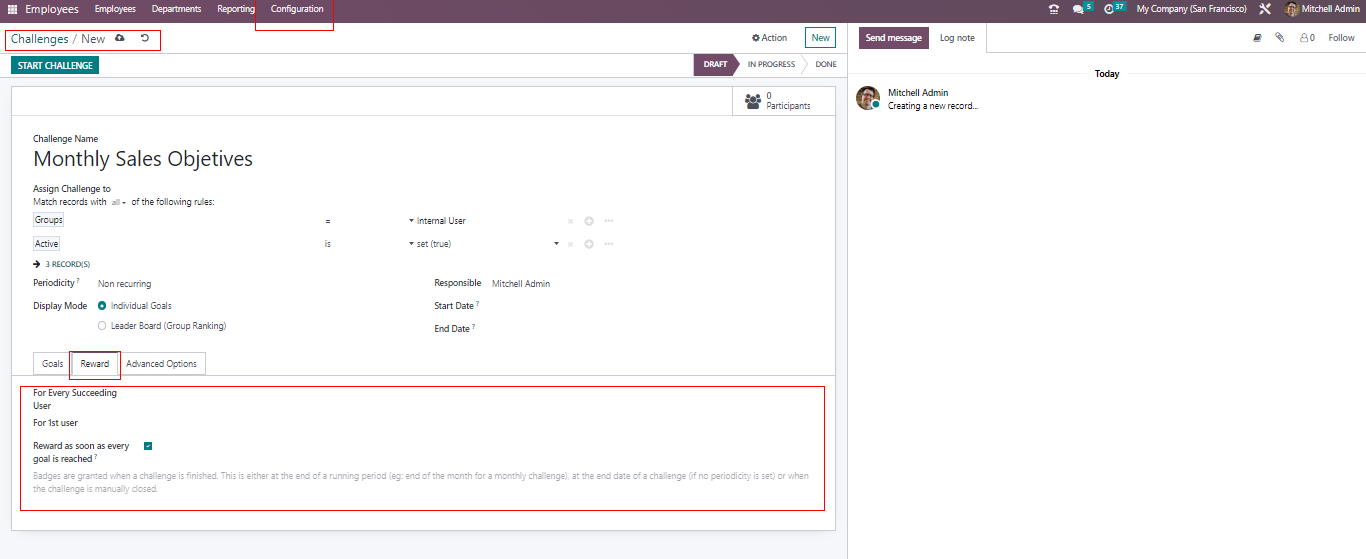The height and width of the screenshot is (559, 1366).
Task: Open the apps grid menu icon
Action: 12,9
